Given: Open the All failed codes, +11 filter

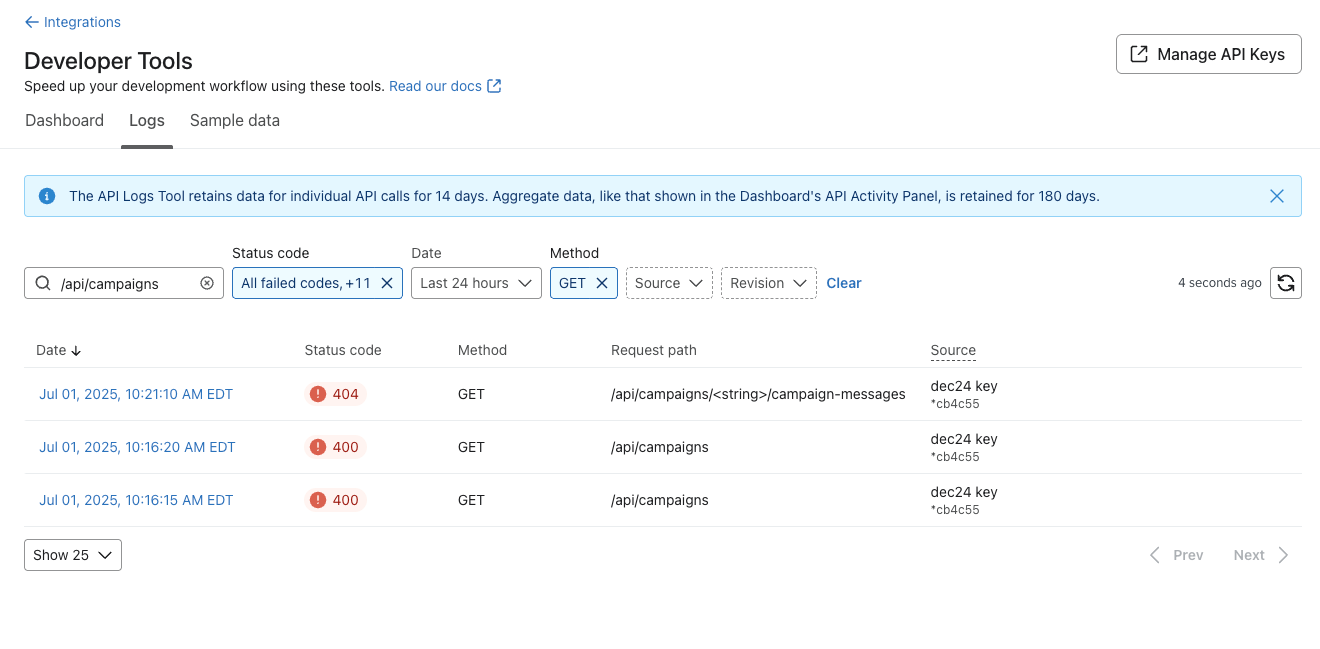Looking at the screenshot, I should 305,283.
